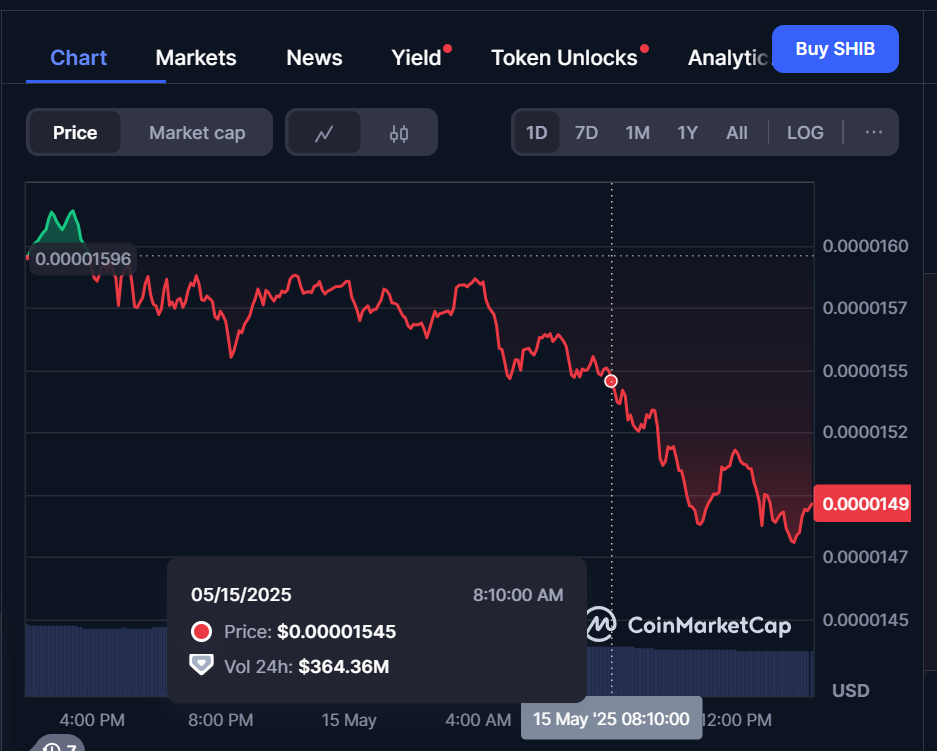Click the 12:00 PM time axis label
The image size is (937, 751).
[x=737, y=720]
